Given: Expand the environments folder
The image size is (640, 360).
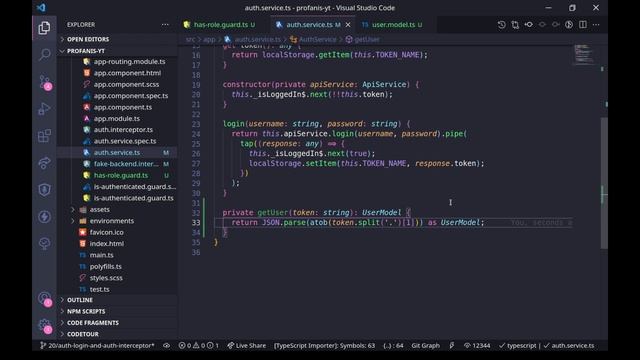Looking at the screenshot, I should click(x=117, y=221).
